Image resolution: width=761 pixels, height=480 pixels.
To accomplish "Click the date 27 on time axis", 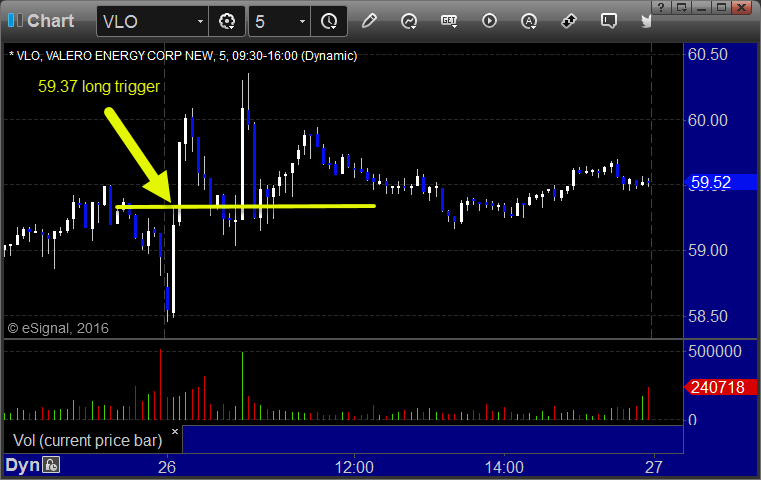I will pyautogui.click(x=653, y=467).
